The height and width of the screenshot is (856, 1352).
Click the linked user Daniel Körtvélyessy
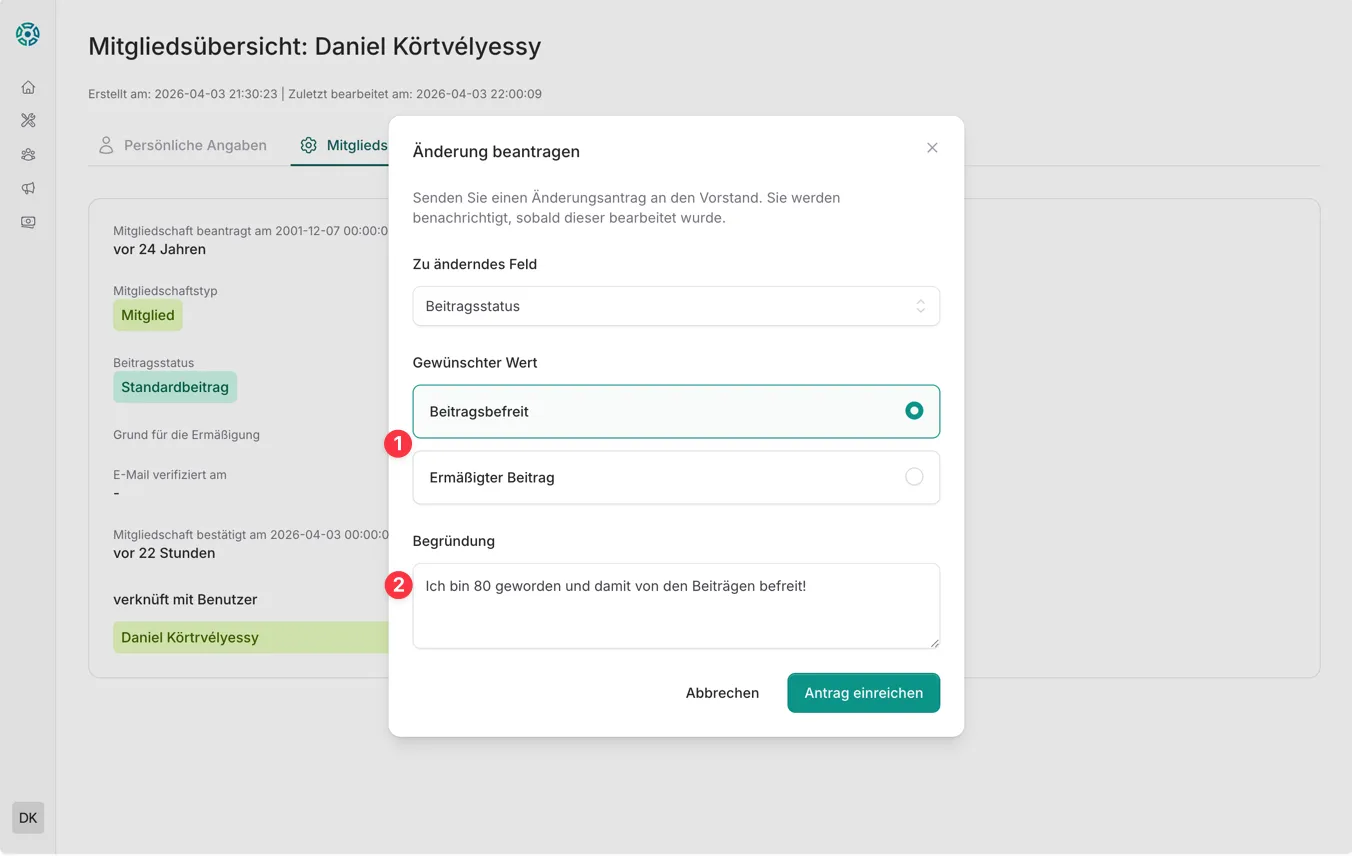[190, 637]
